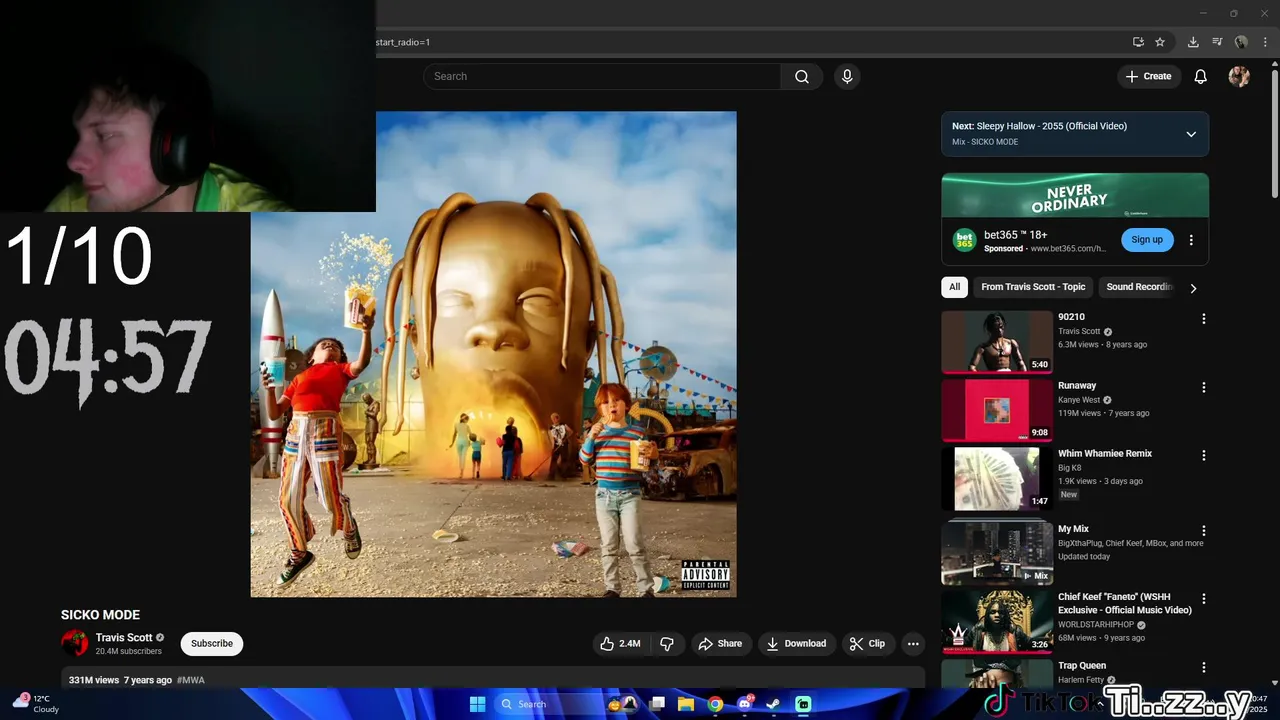Click in YouTube search field

pos(602,76)
